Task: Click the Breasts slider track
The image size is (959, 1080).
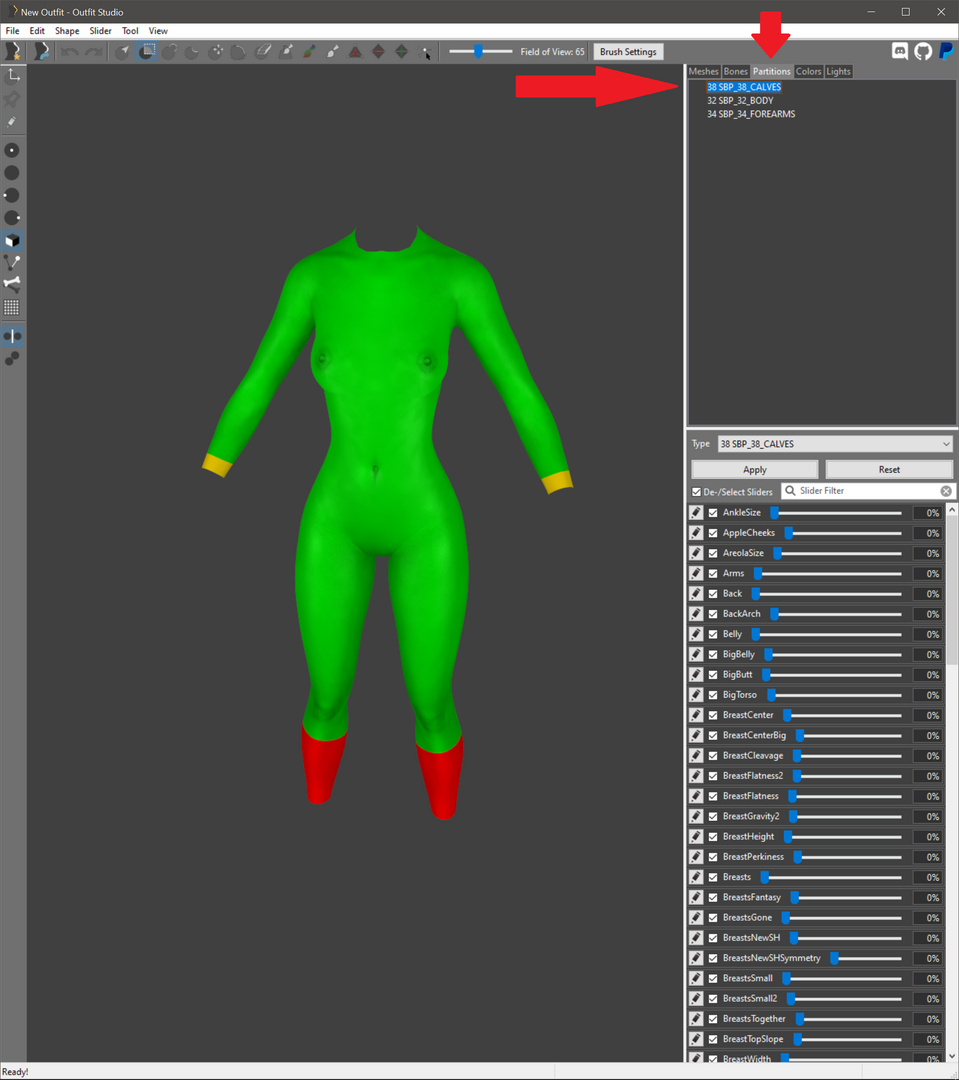Action: [x=832, y=877]
